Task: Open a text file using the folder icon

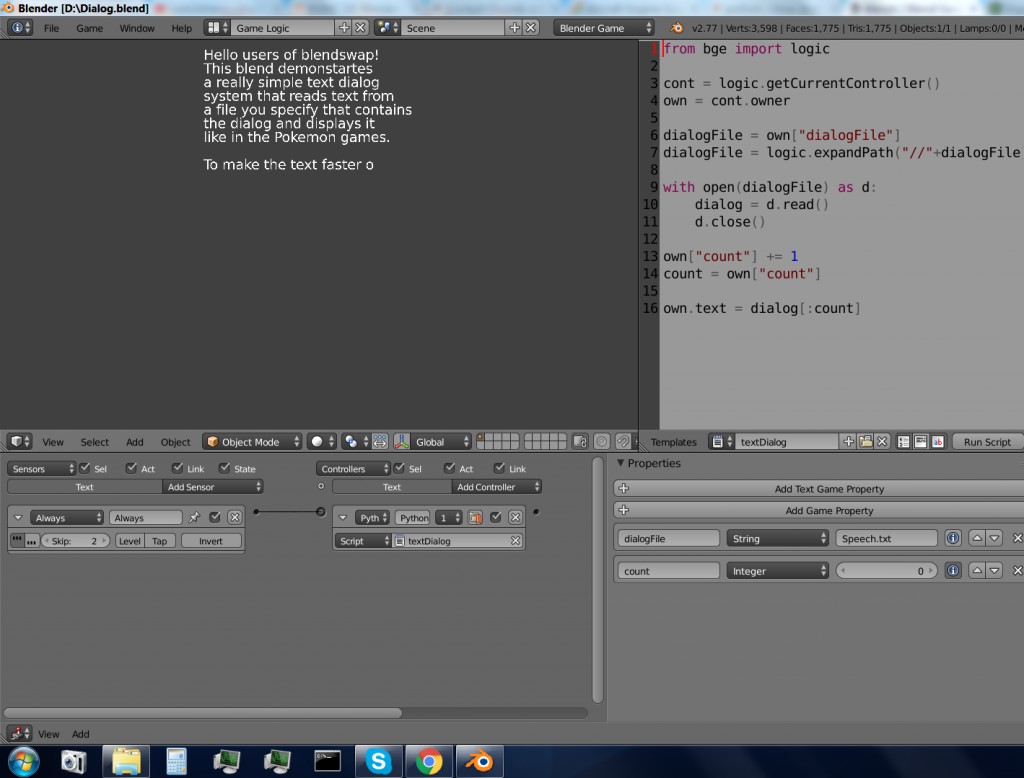Action: [863, 441]
